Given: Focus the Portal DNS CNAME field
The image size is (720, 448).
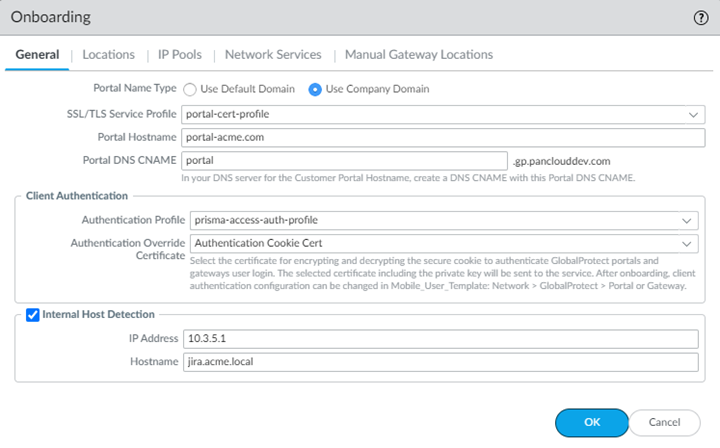Looking at the screenshot, I should [345, 160].
